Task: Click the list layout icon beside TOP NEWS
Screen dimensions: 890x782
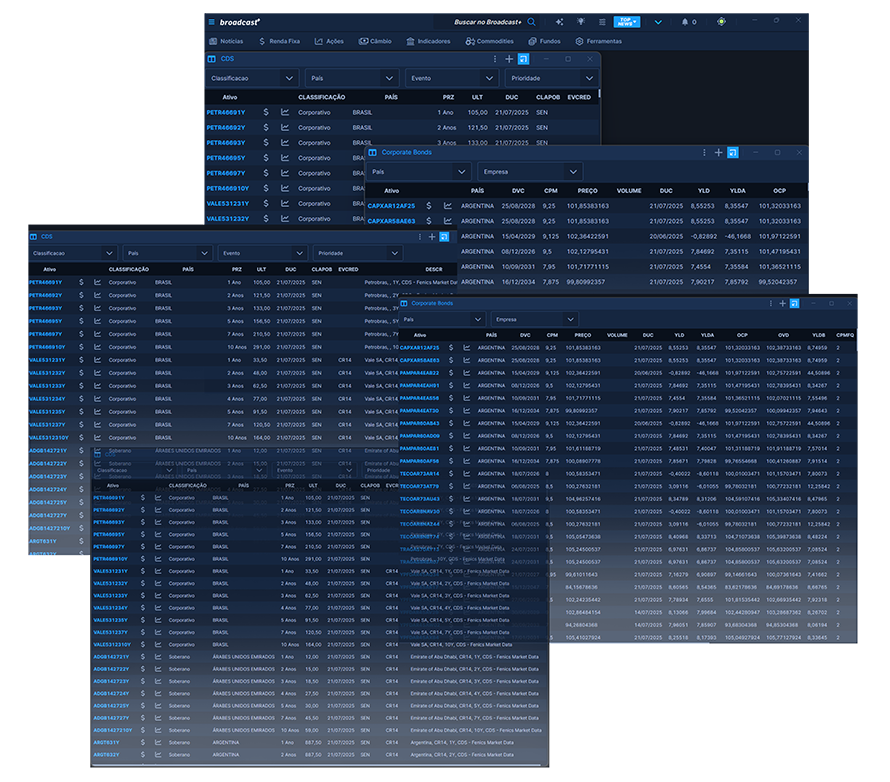Action: pos(602,22)
